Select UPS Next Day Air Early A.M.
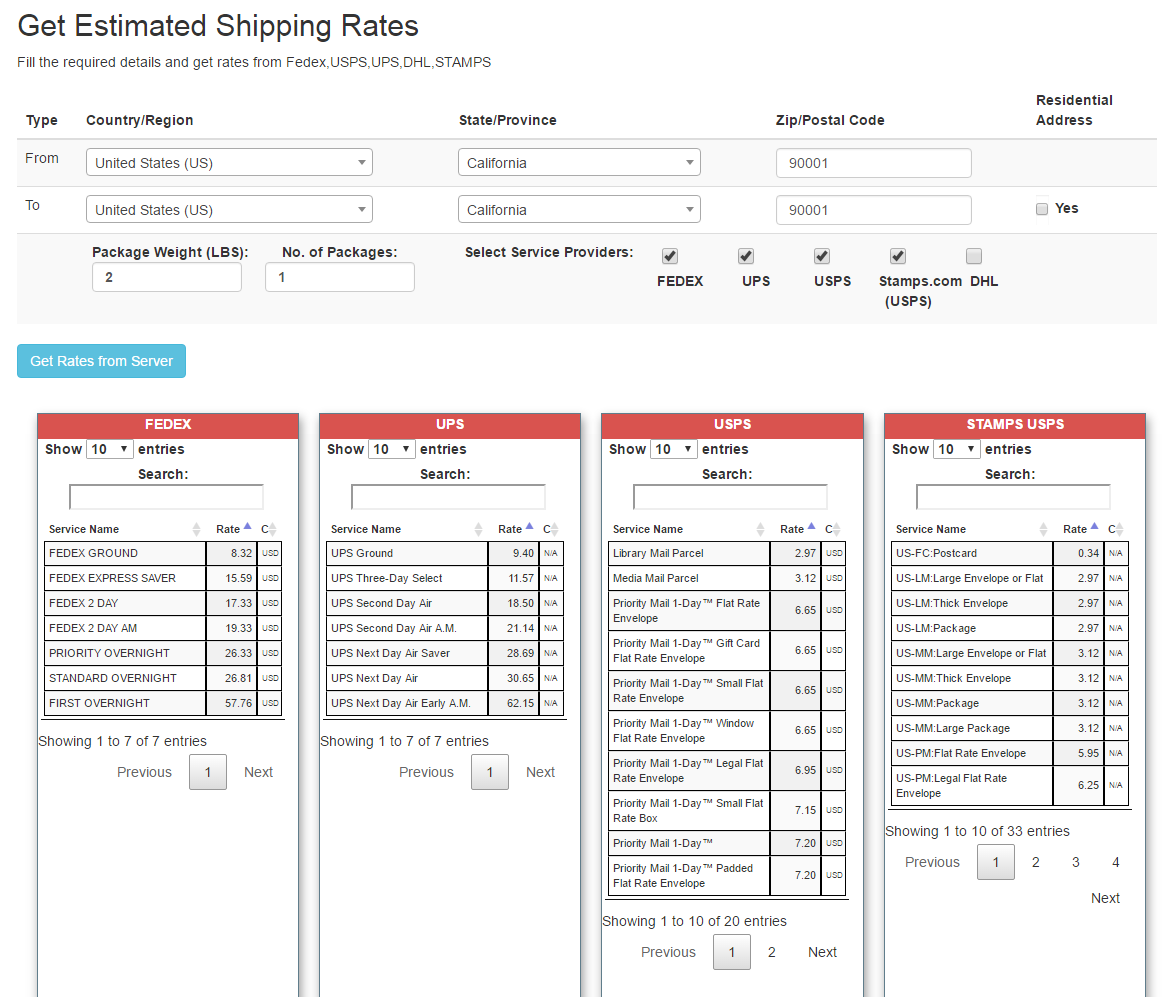 [x=444, y=703]
